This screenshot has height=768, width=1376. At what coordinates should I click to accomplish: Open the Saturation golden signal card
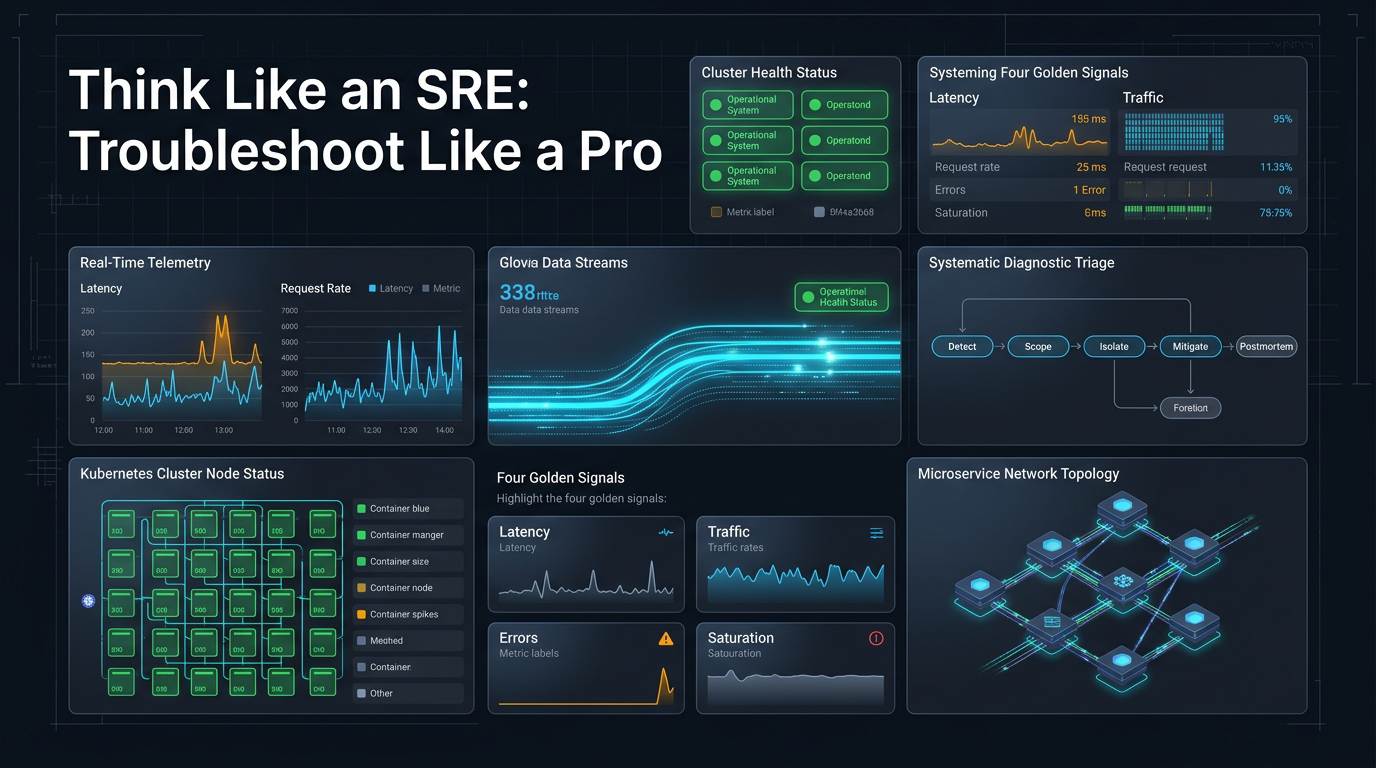click(795, 668)
